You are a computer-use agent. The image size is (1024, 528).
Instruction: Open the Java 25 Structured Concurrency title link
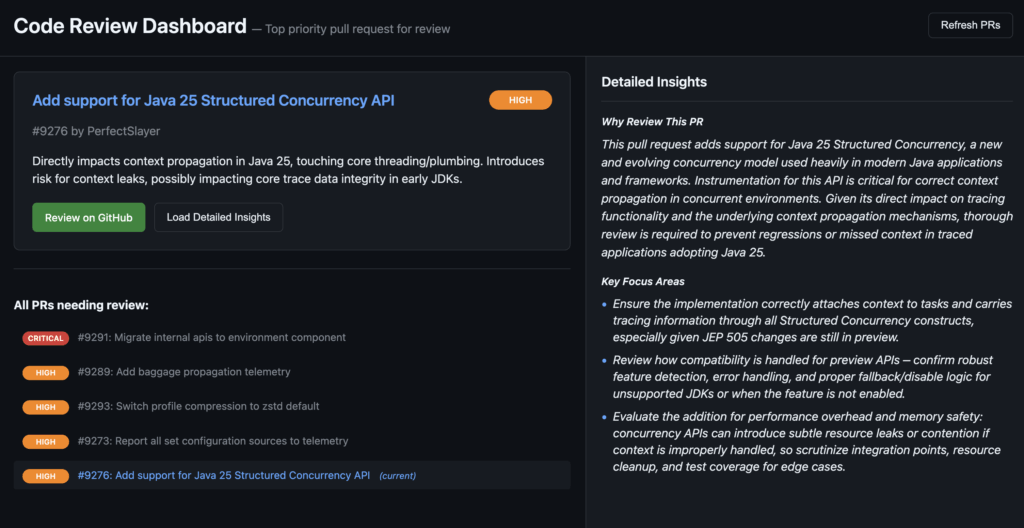214,100
